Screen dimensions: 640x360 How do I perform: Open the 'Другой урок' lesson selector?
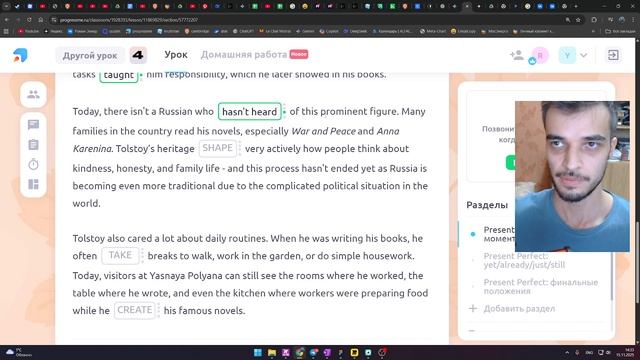pos(90,55)
